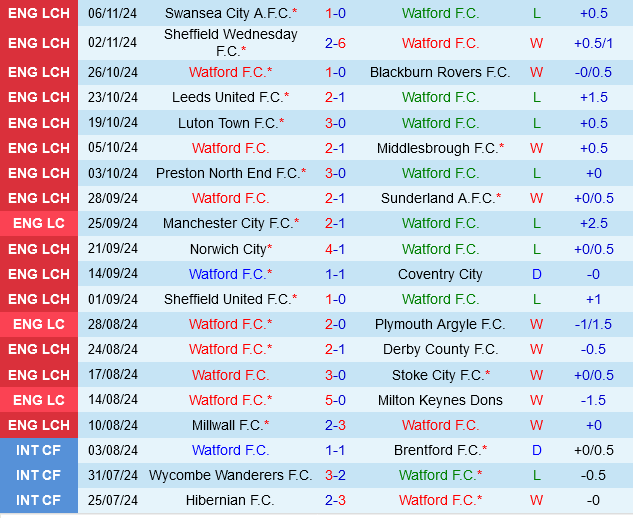The image size is (633, 518).
Task: Open the Preston North End F.C. link
Action: click(x=228, y=173)
